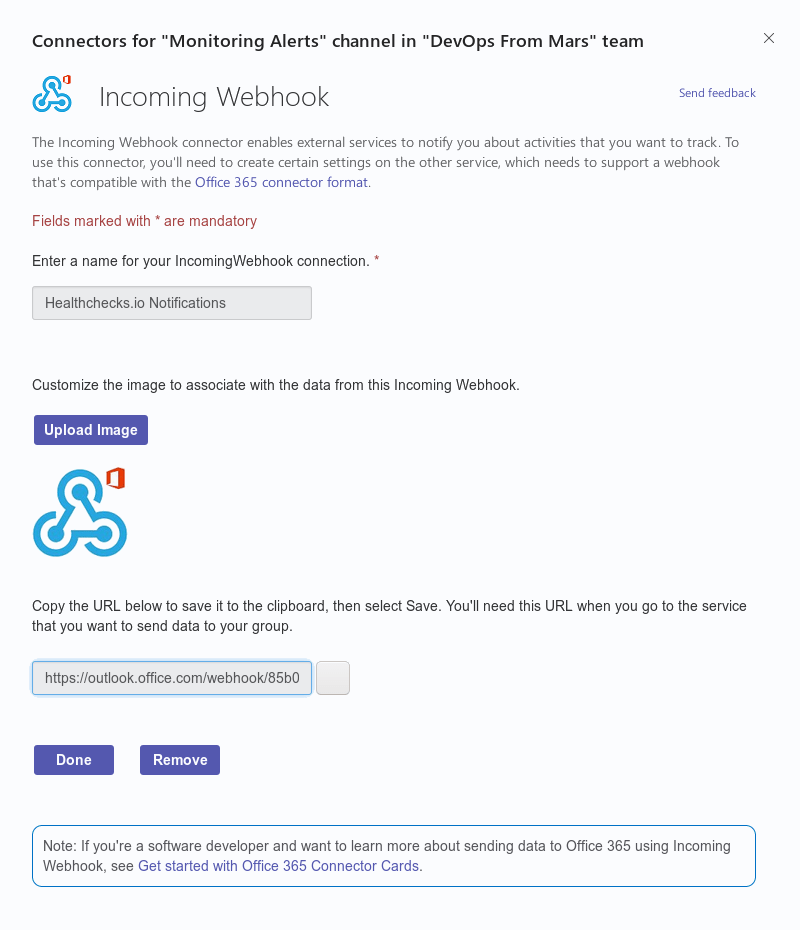This screenshot has width=800, height=930.
Task: Click the Healthchecks.io Notifications name field
Action: click(172, 303)
